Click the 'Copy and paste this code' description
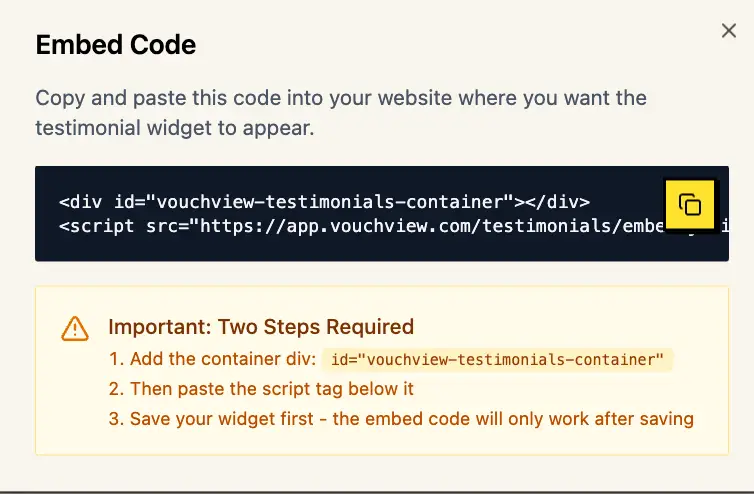Screen dimensions: 754x494 340,99
